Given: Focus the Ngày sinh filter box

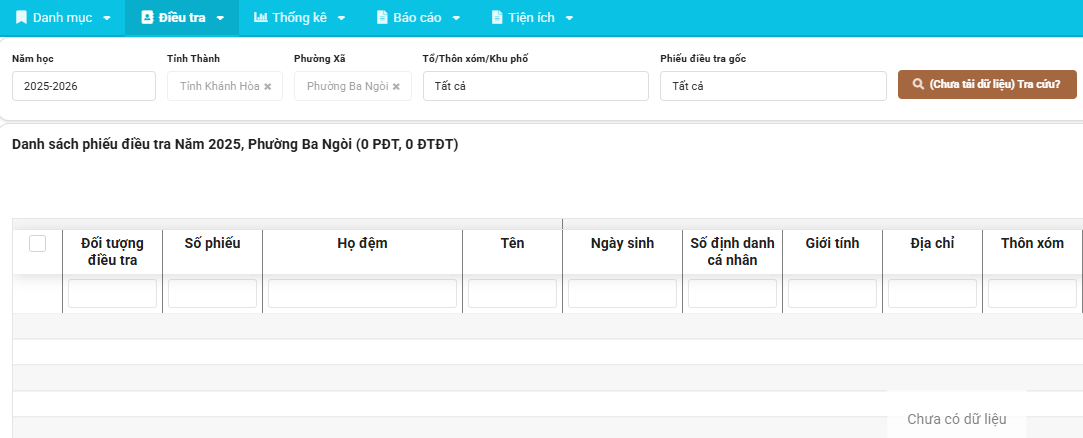Looking at the screenshot, I should click(x=622, y=294).
